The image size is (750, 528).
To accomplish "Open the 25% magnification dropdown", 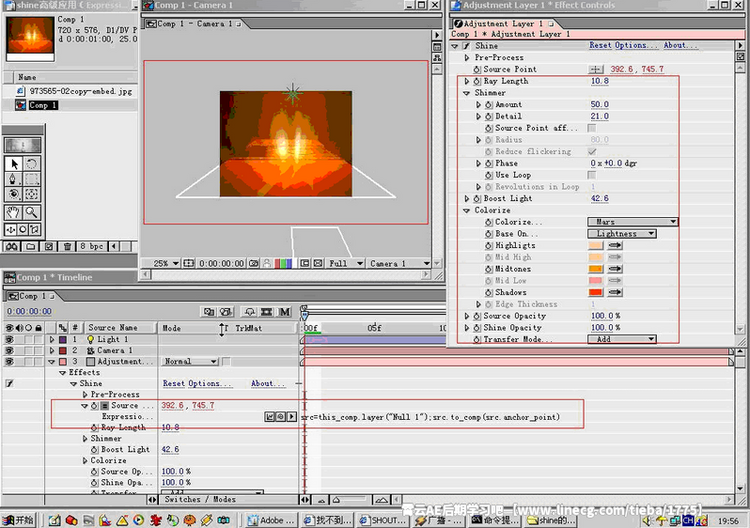I will pos(165,264).
